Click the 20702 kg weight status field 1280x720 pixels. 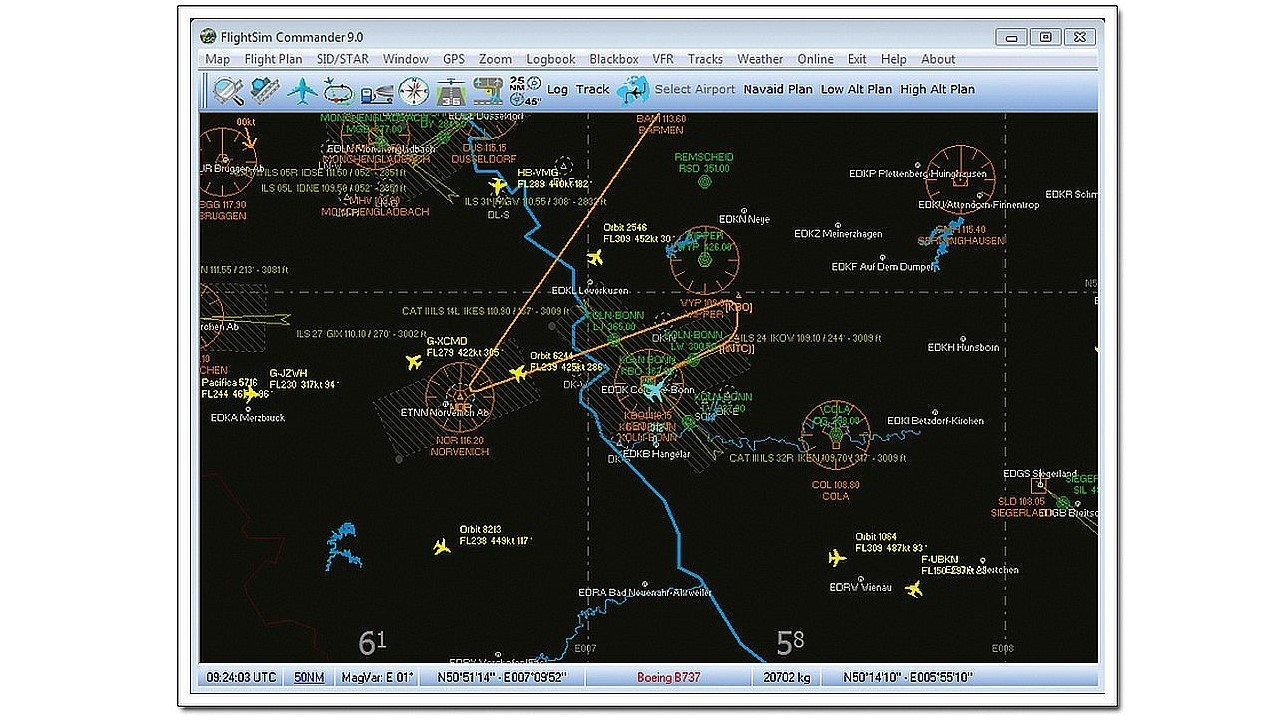786,677
